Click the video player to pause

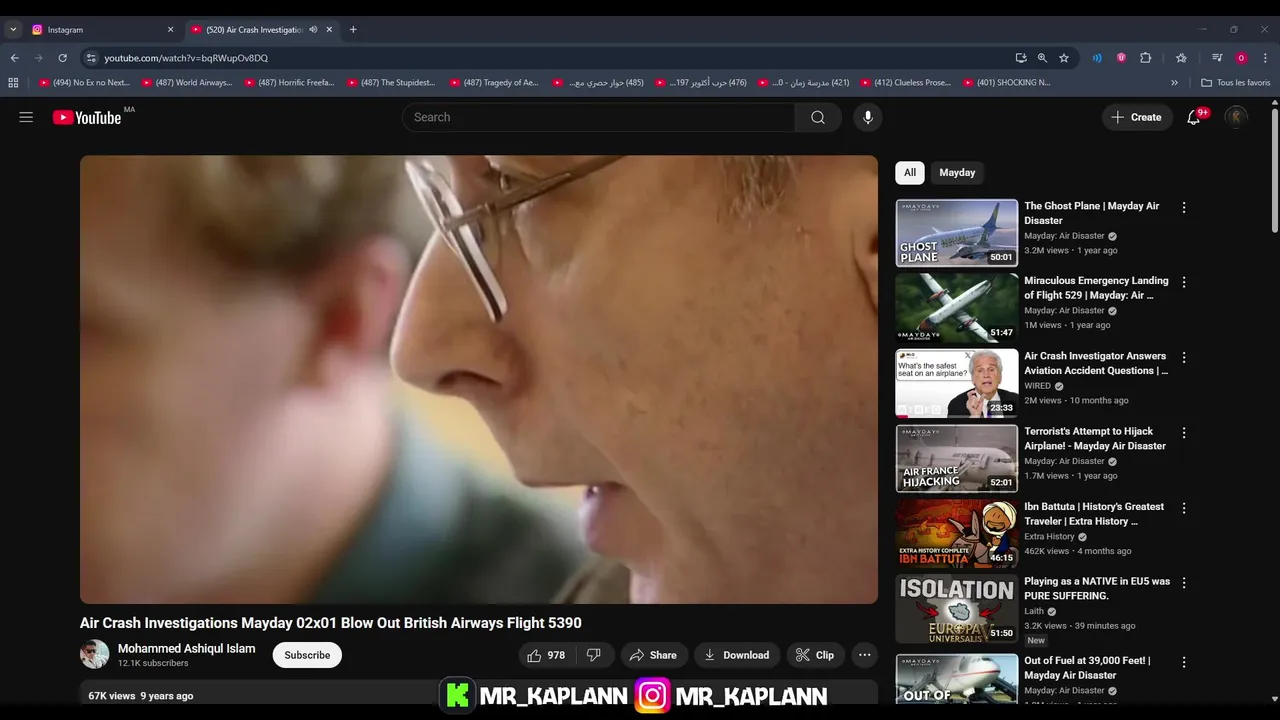point(479,379)
